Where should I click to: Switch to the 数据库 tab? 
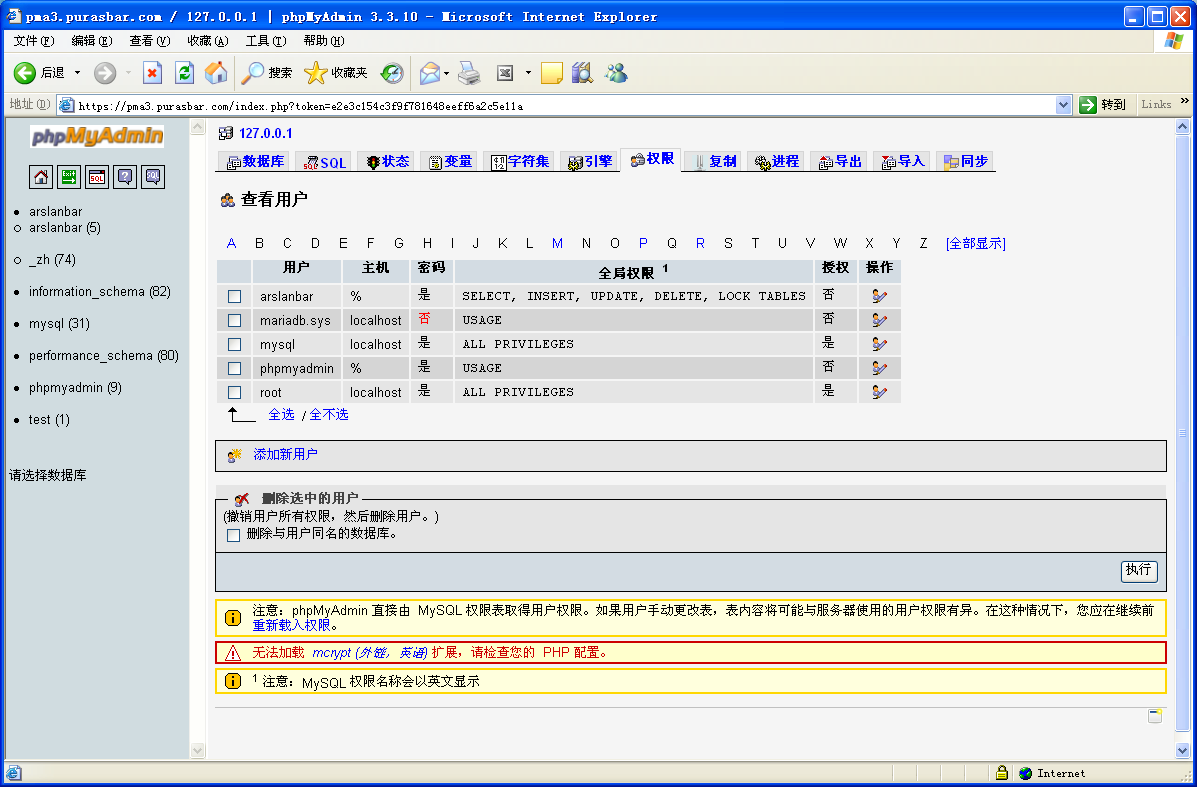(255, 161)
